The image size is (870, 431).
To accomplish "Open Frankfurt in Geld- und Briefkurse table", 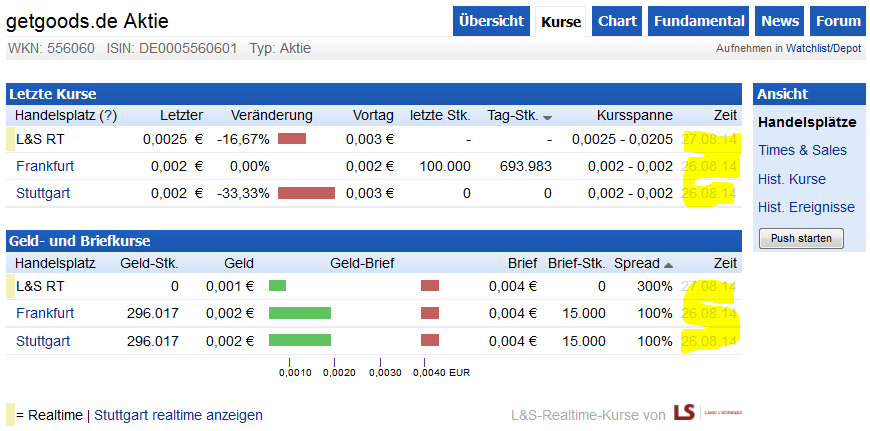I will (x=45, y=313).
